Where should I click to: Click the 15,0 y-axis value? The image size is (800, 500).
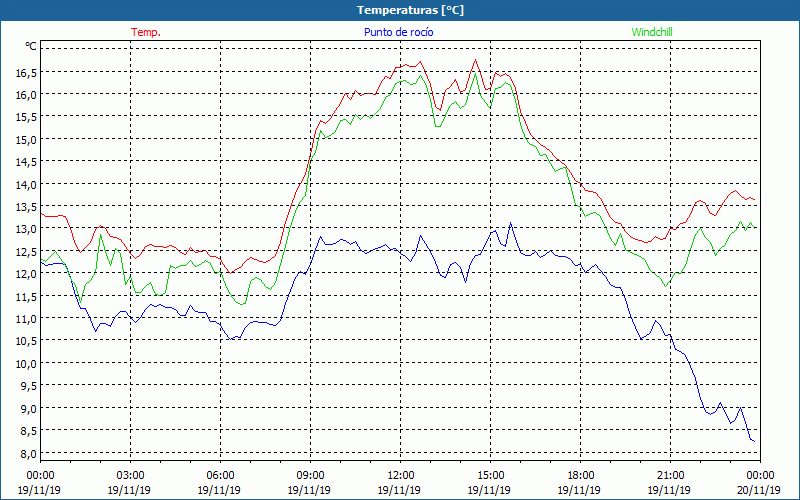tap(27, 140)
